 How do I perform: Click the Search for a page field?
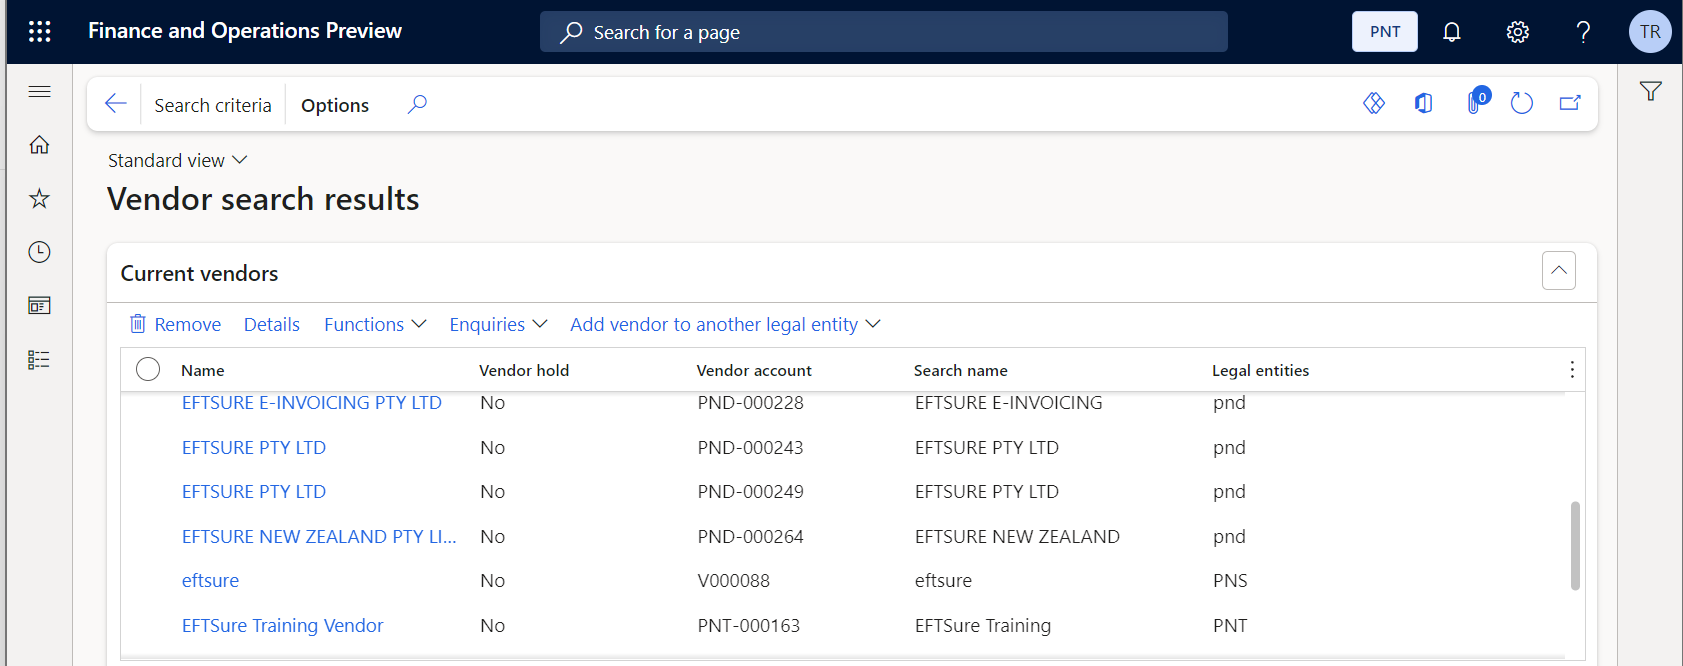(884, 32)
